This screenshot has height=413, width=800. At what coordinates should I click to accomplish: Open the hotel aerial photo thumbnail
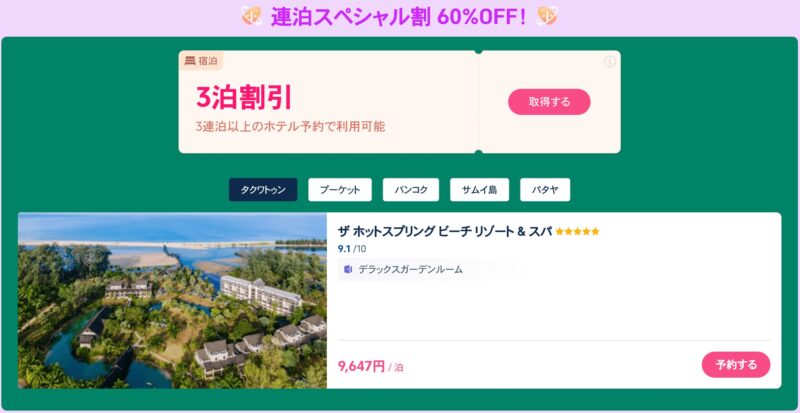click(x=172, y=301)
